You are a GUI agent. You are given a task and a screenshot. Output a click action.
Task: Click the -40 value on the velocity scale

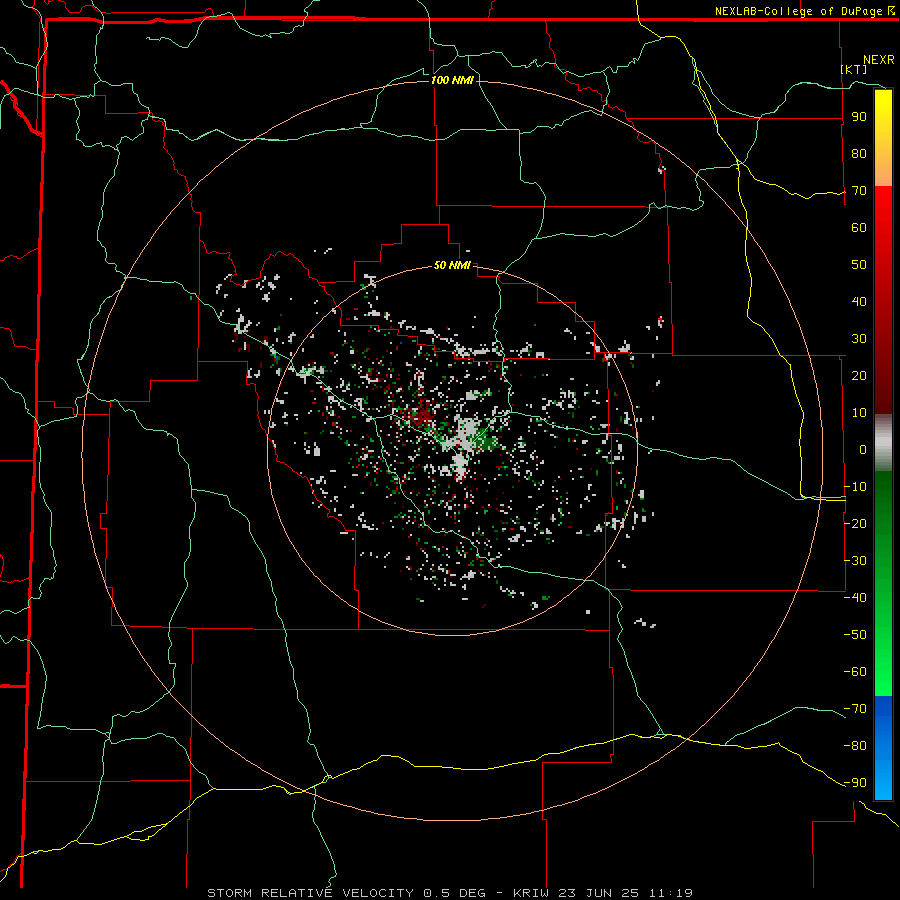855,598
